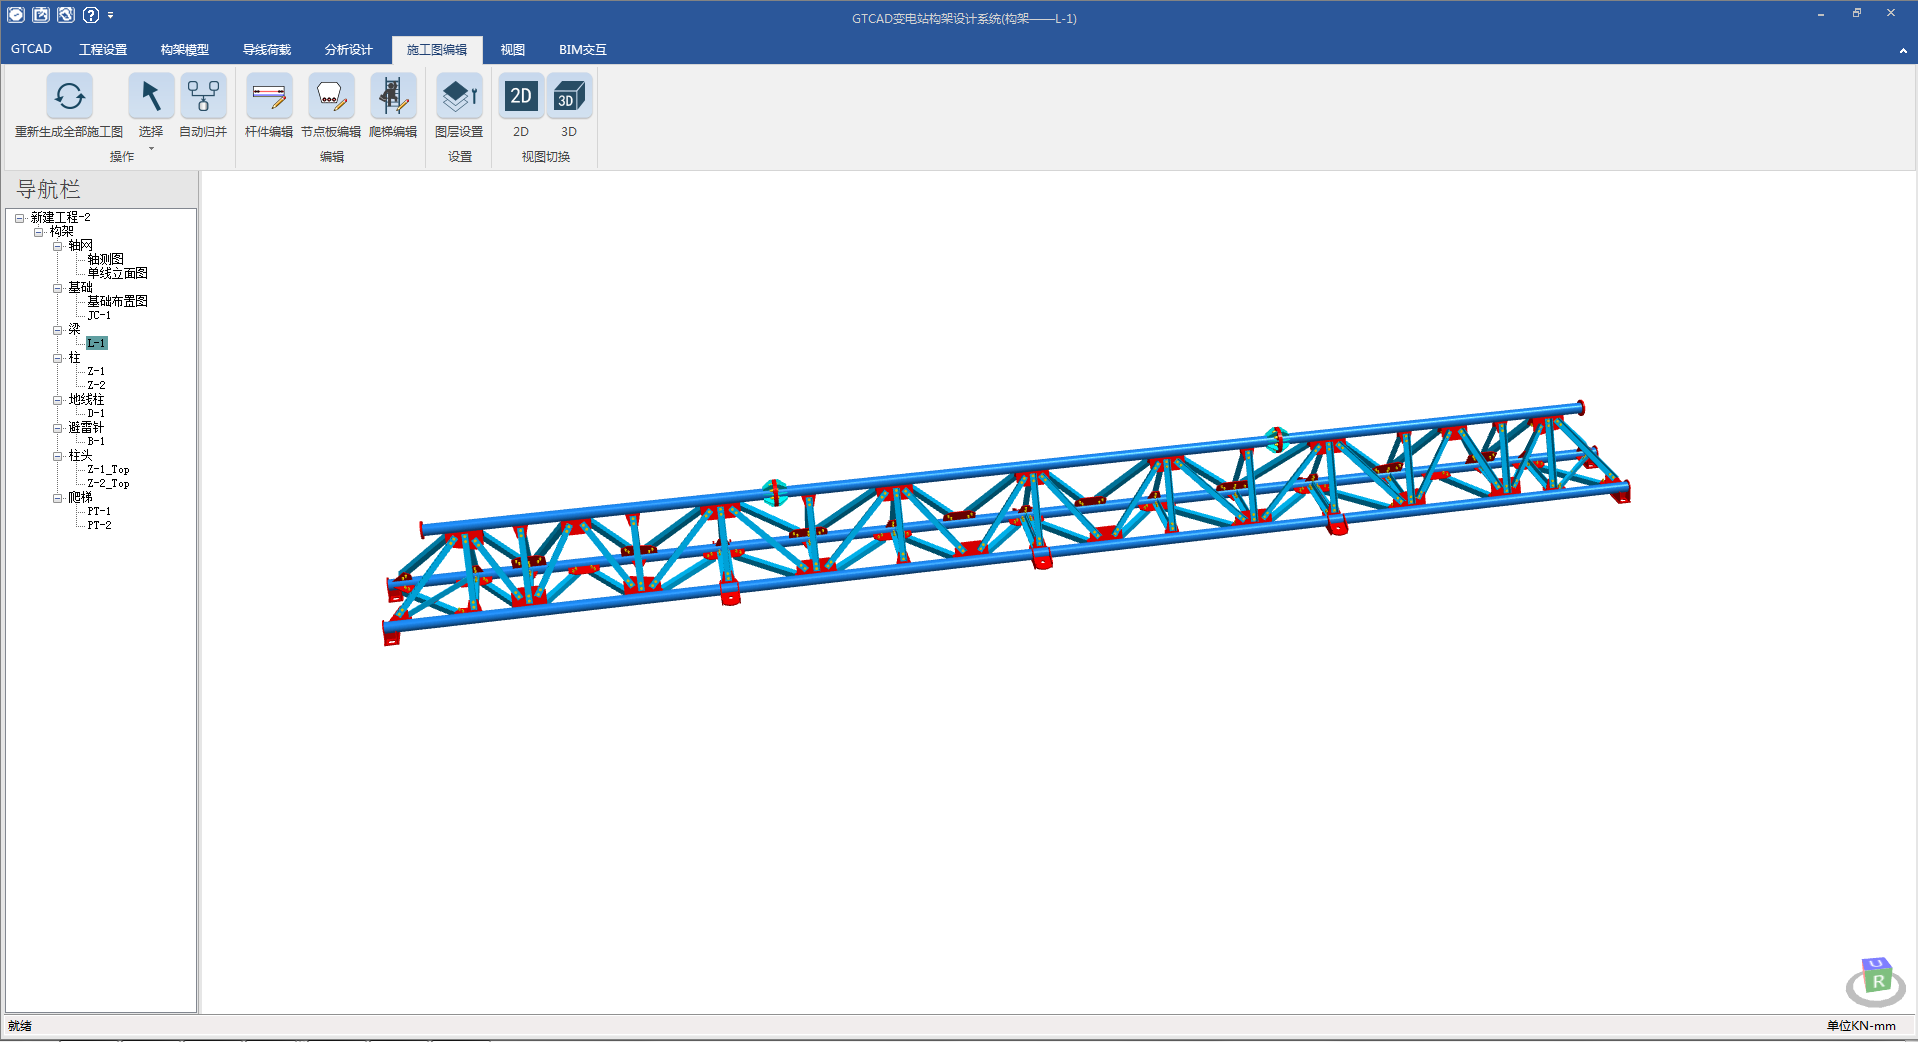
Task: Collapse the ribbon with the chevron
Action: click(x=1902, y=51)
